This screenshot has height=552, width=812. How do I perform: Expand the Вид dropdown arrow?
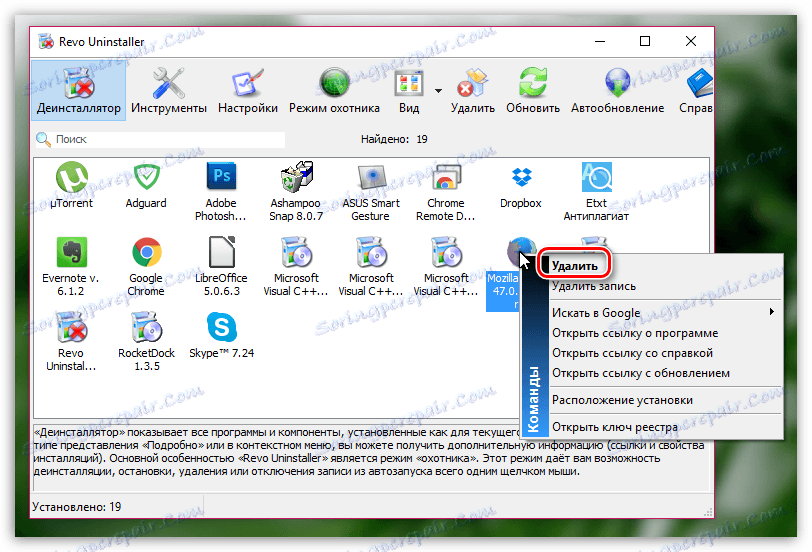(439, 91)
